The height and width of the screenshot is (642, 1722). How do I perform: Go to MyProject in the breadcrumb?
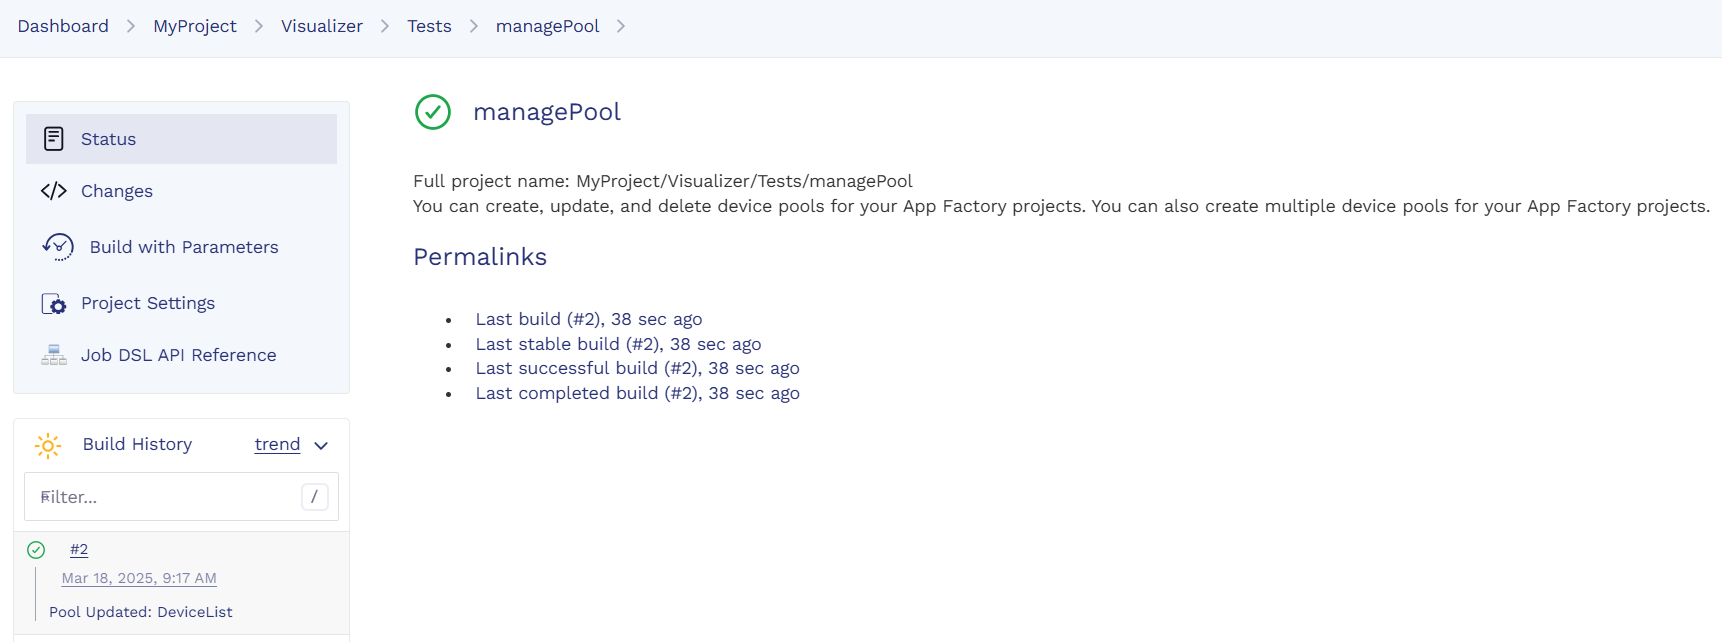pyautogui.click(x=195, y=26)
